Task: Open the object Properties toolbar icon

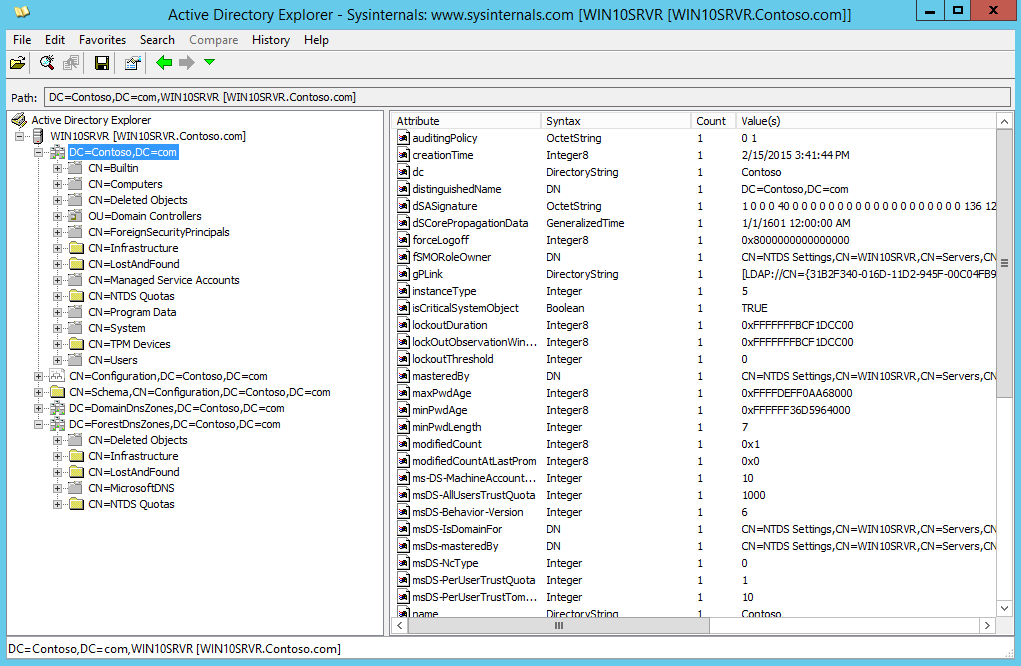Action: pyautogui.click(x=133, y=63)
